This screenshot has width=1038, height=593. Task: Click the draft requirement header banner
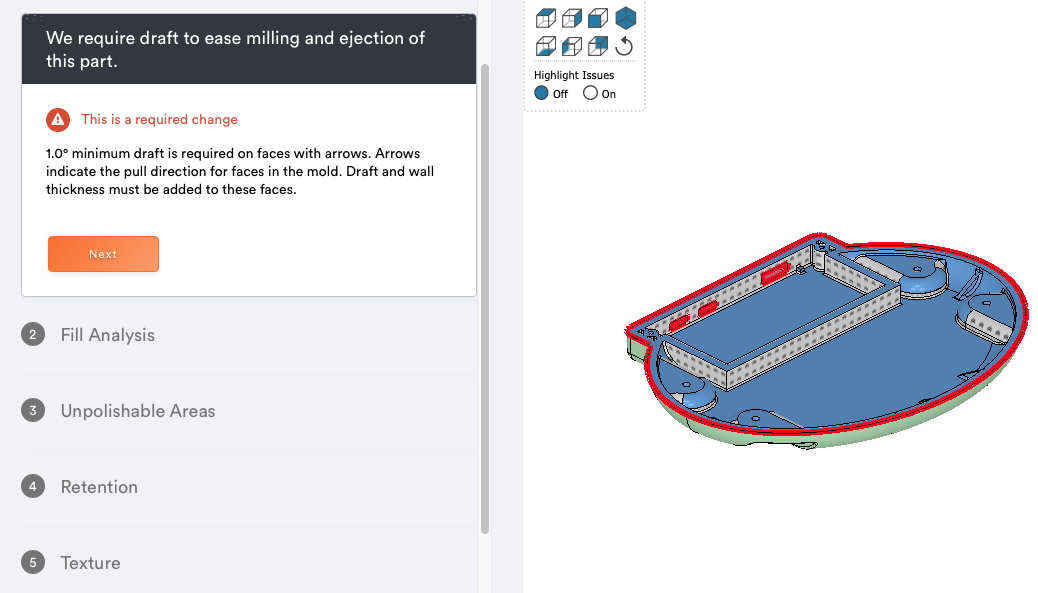pos(249,49)
